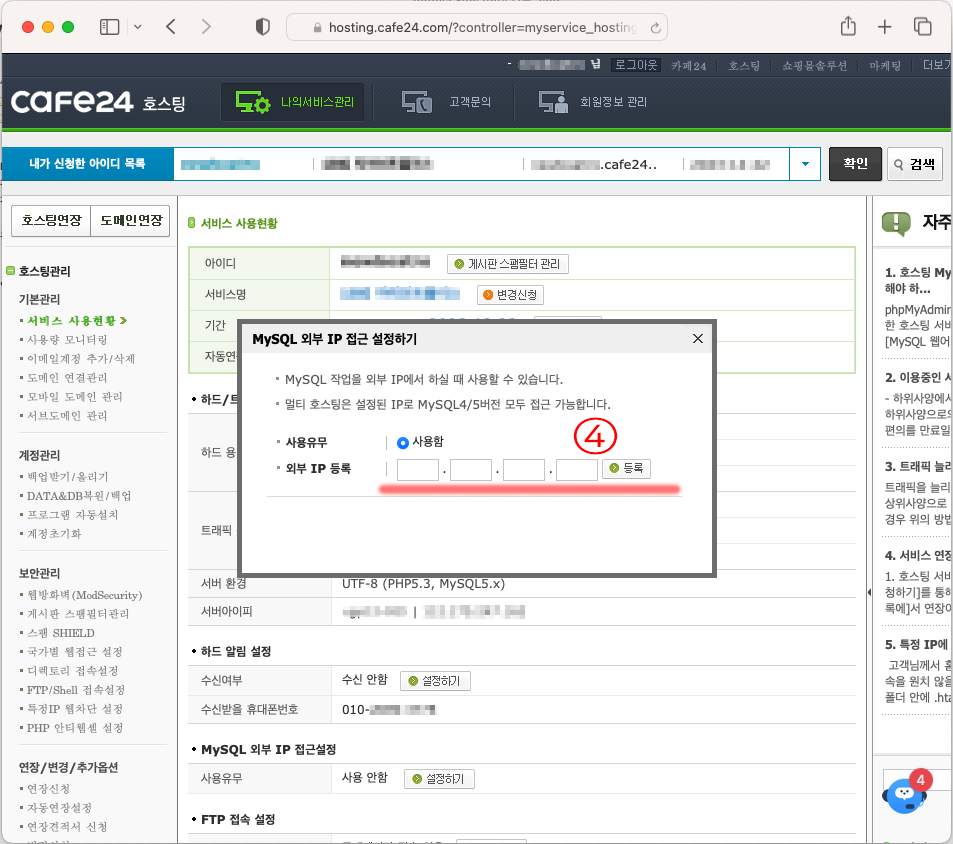The height and width of the screenshot is (844, 953).
Task: Go back with the browser back arrow
Action: [171, 27]
